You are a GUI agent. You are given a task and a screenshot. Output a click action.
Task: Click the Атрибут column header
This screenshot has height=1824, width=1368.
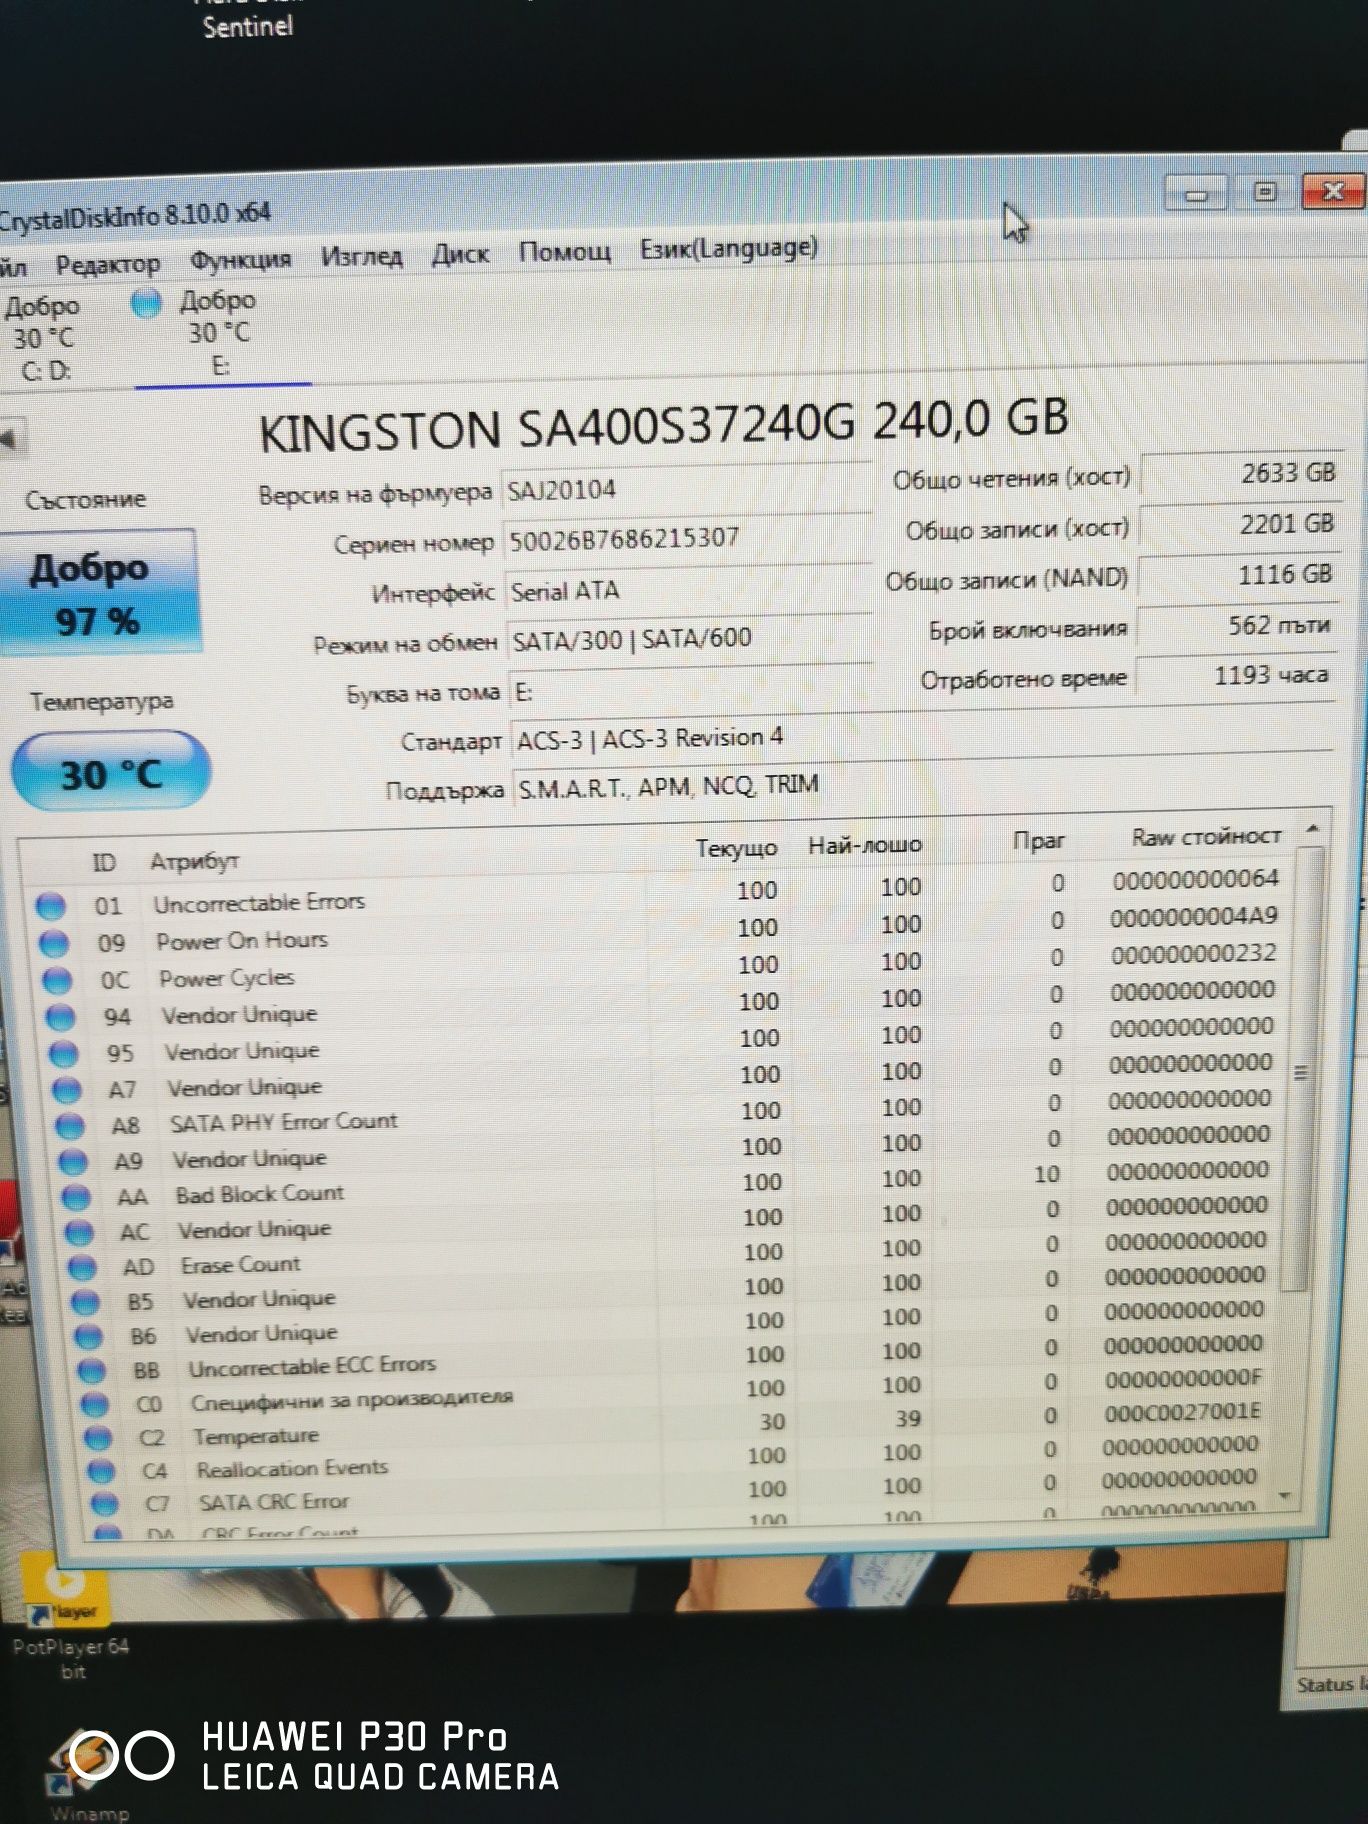coord(195,861)
